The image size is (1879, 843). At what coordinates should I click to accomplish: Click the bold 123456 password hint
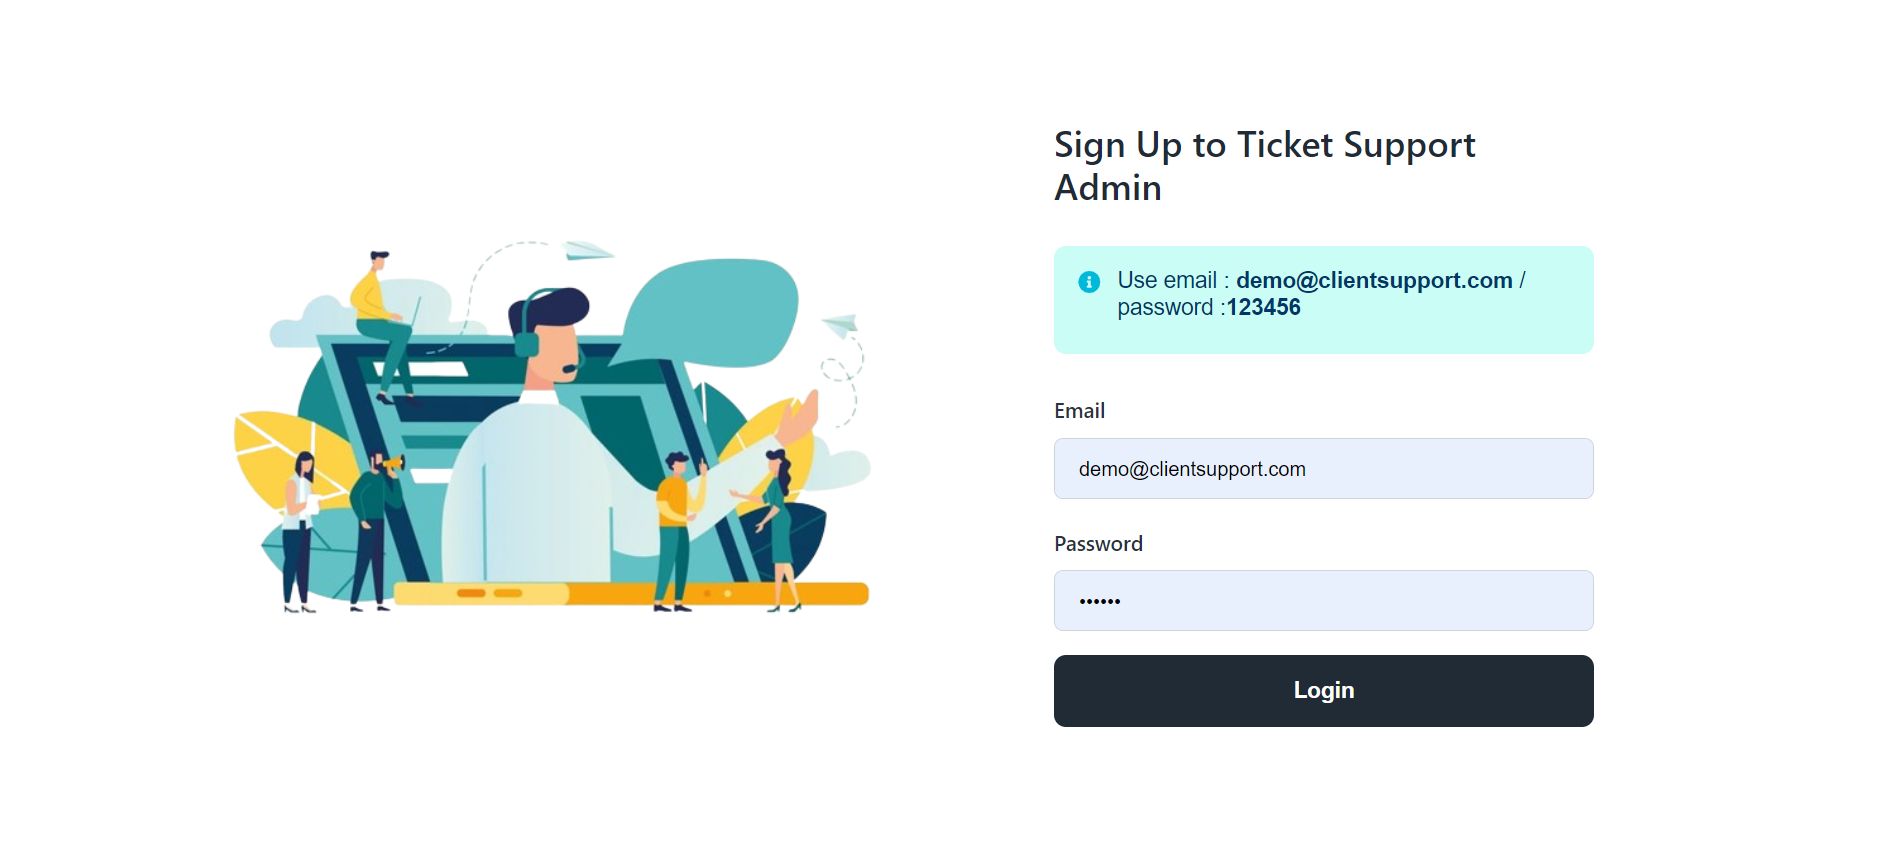(1263, 307)
